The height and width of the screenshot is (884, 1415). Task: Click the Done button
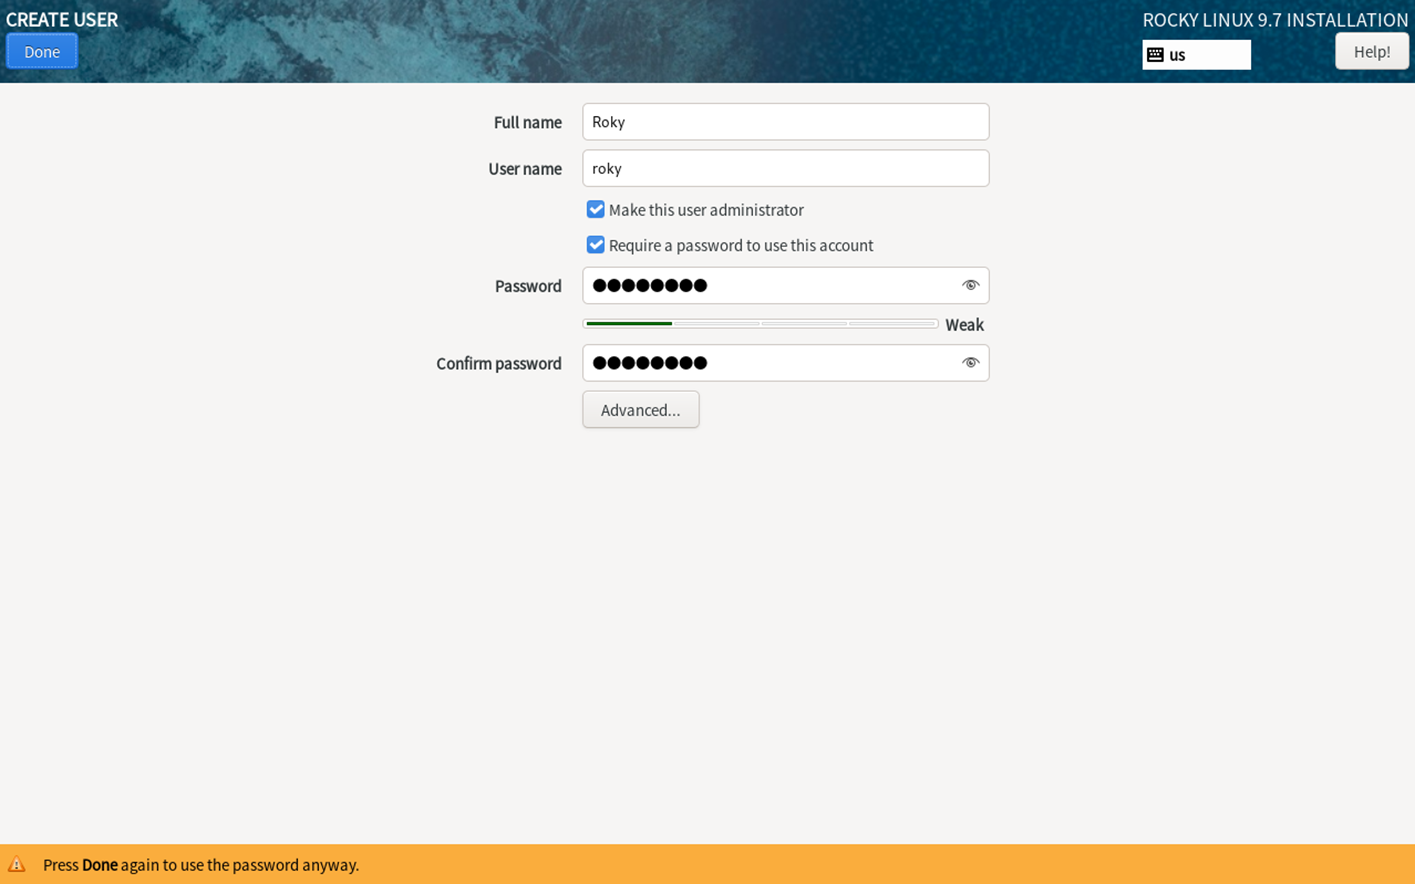tap(42, 51)
